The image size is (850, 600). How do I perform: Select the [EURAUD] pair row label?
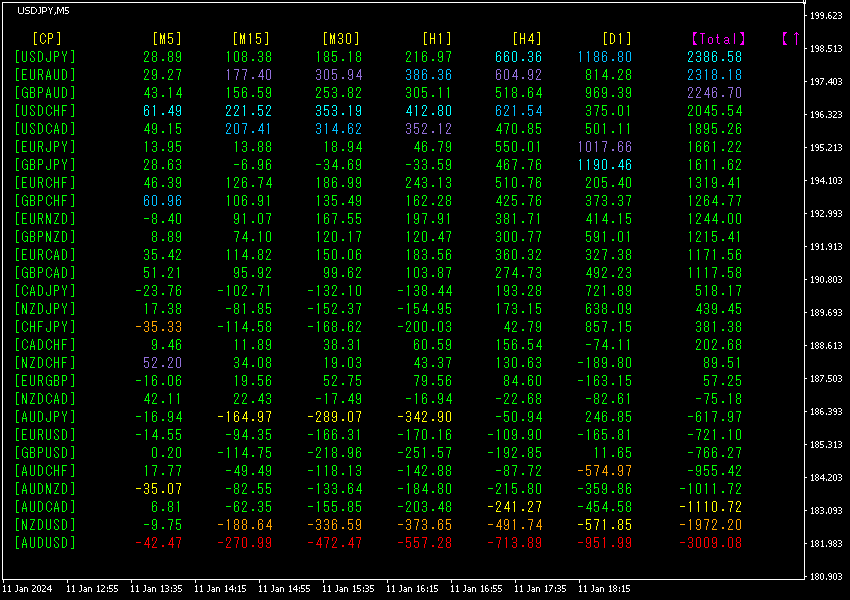pyautogui.click(x=45, y=74)
